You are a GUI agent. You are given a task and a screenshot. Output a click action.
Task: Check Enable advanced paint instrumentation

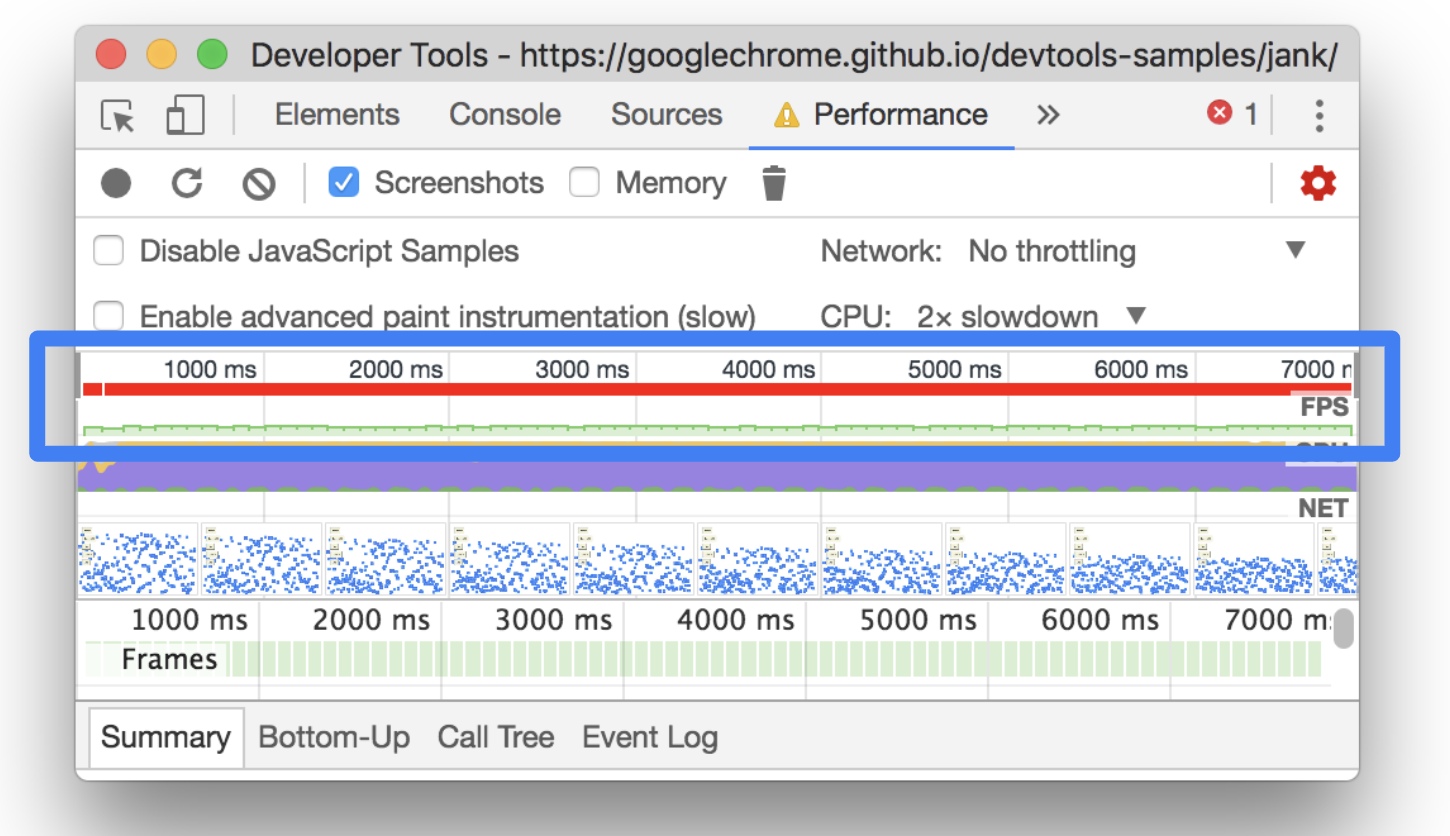pyautogui.click(x=108, y=317)
